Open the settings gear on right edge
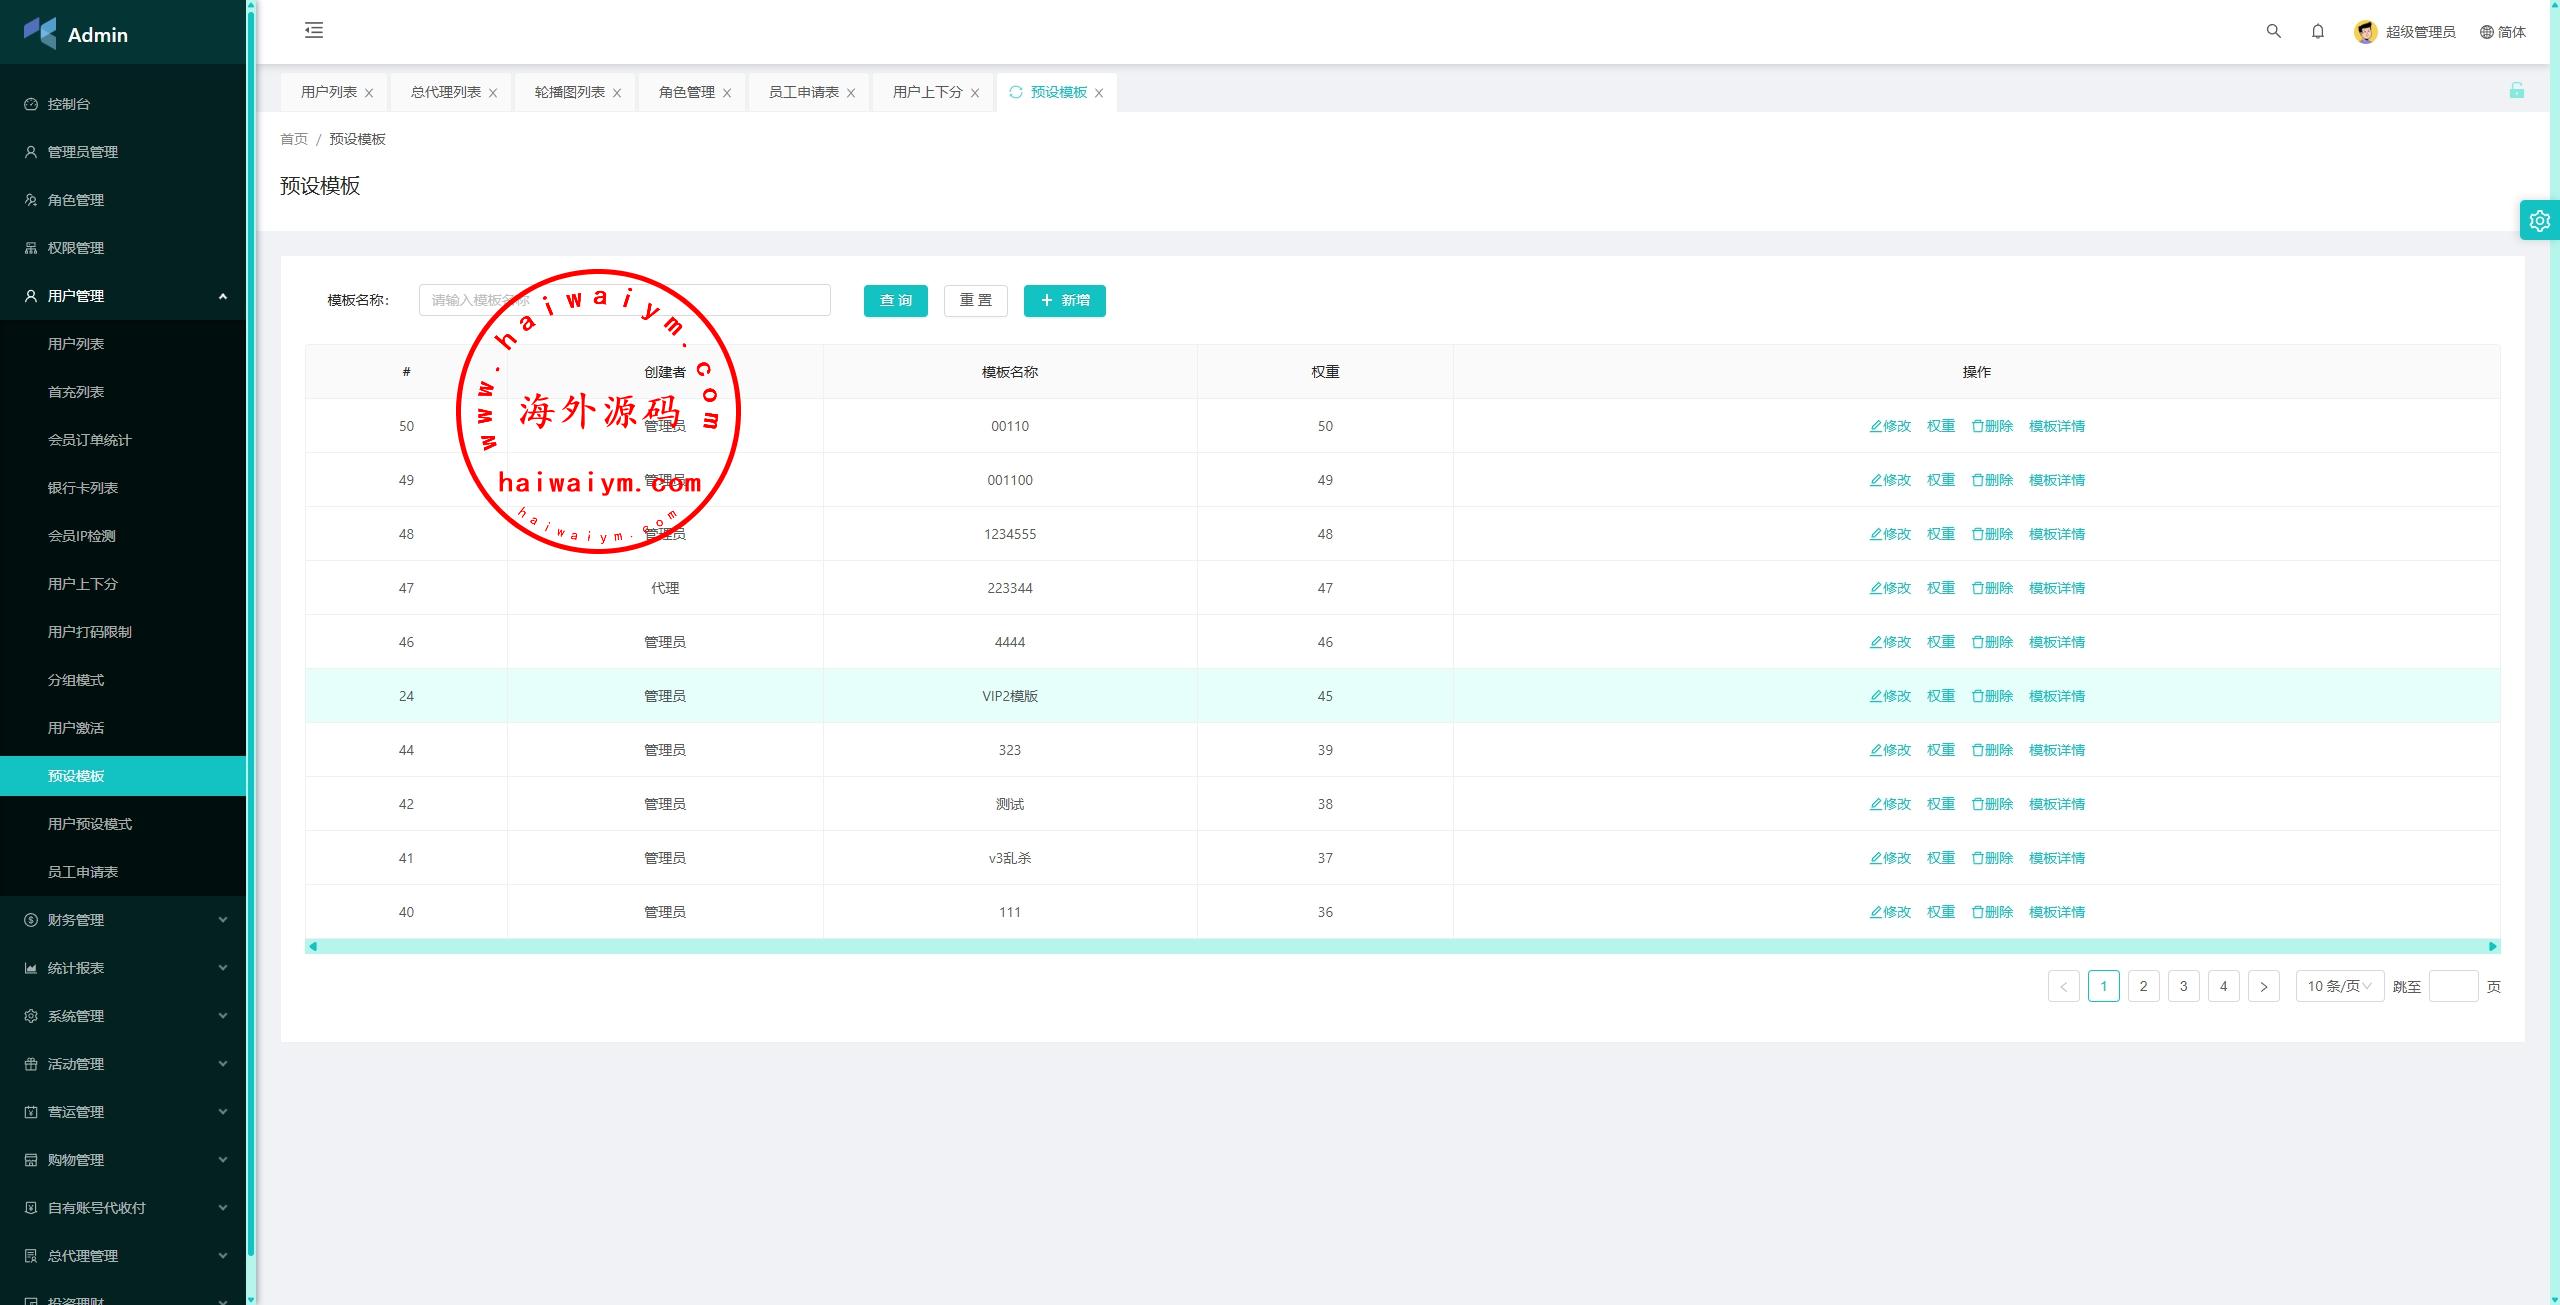2560x1305 pixels. tap(2539, 220)
